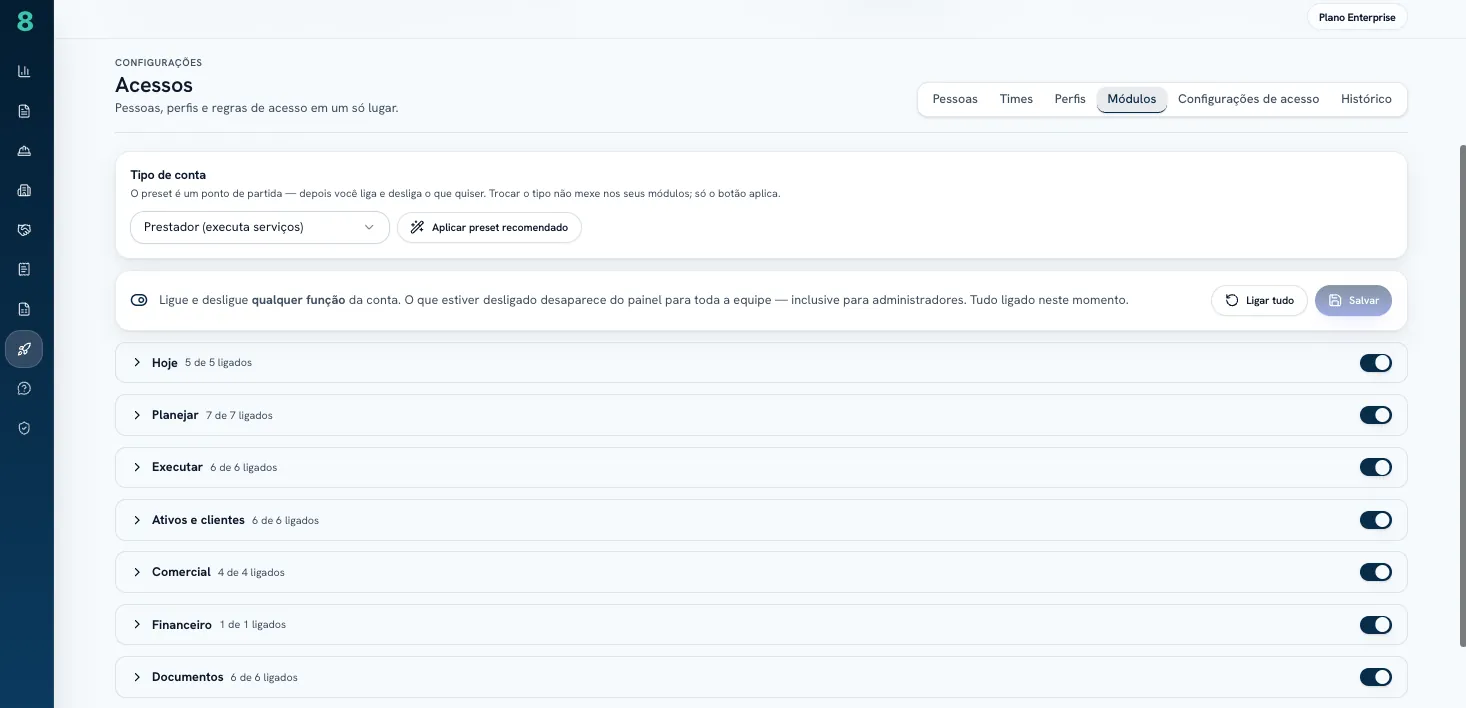Click the "Tipo de conta" heading
The image size is (1466, 708).
(x=168, y=175)
